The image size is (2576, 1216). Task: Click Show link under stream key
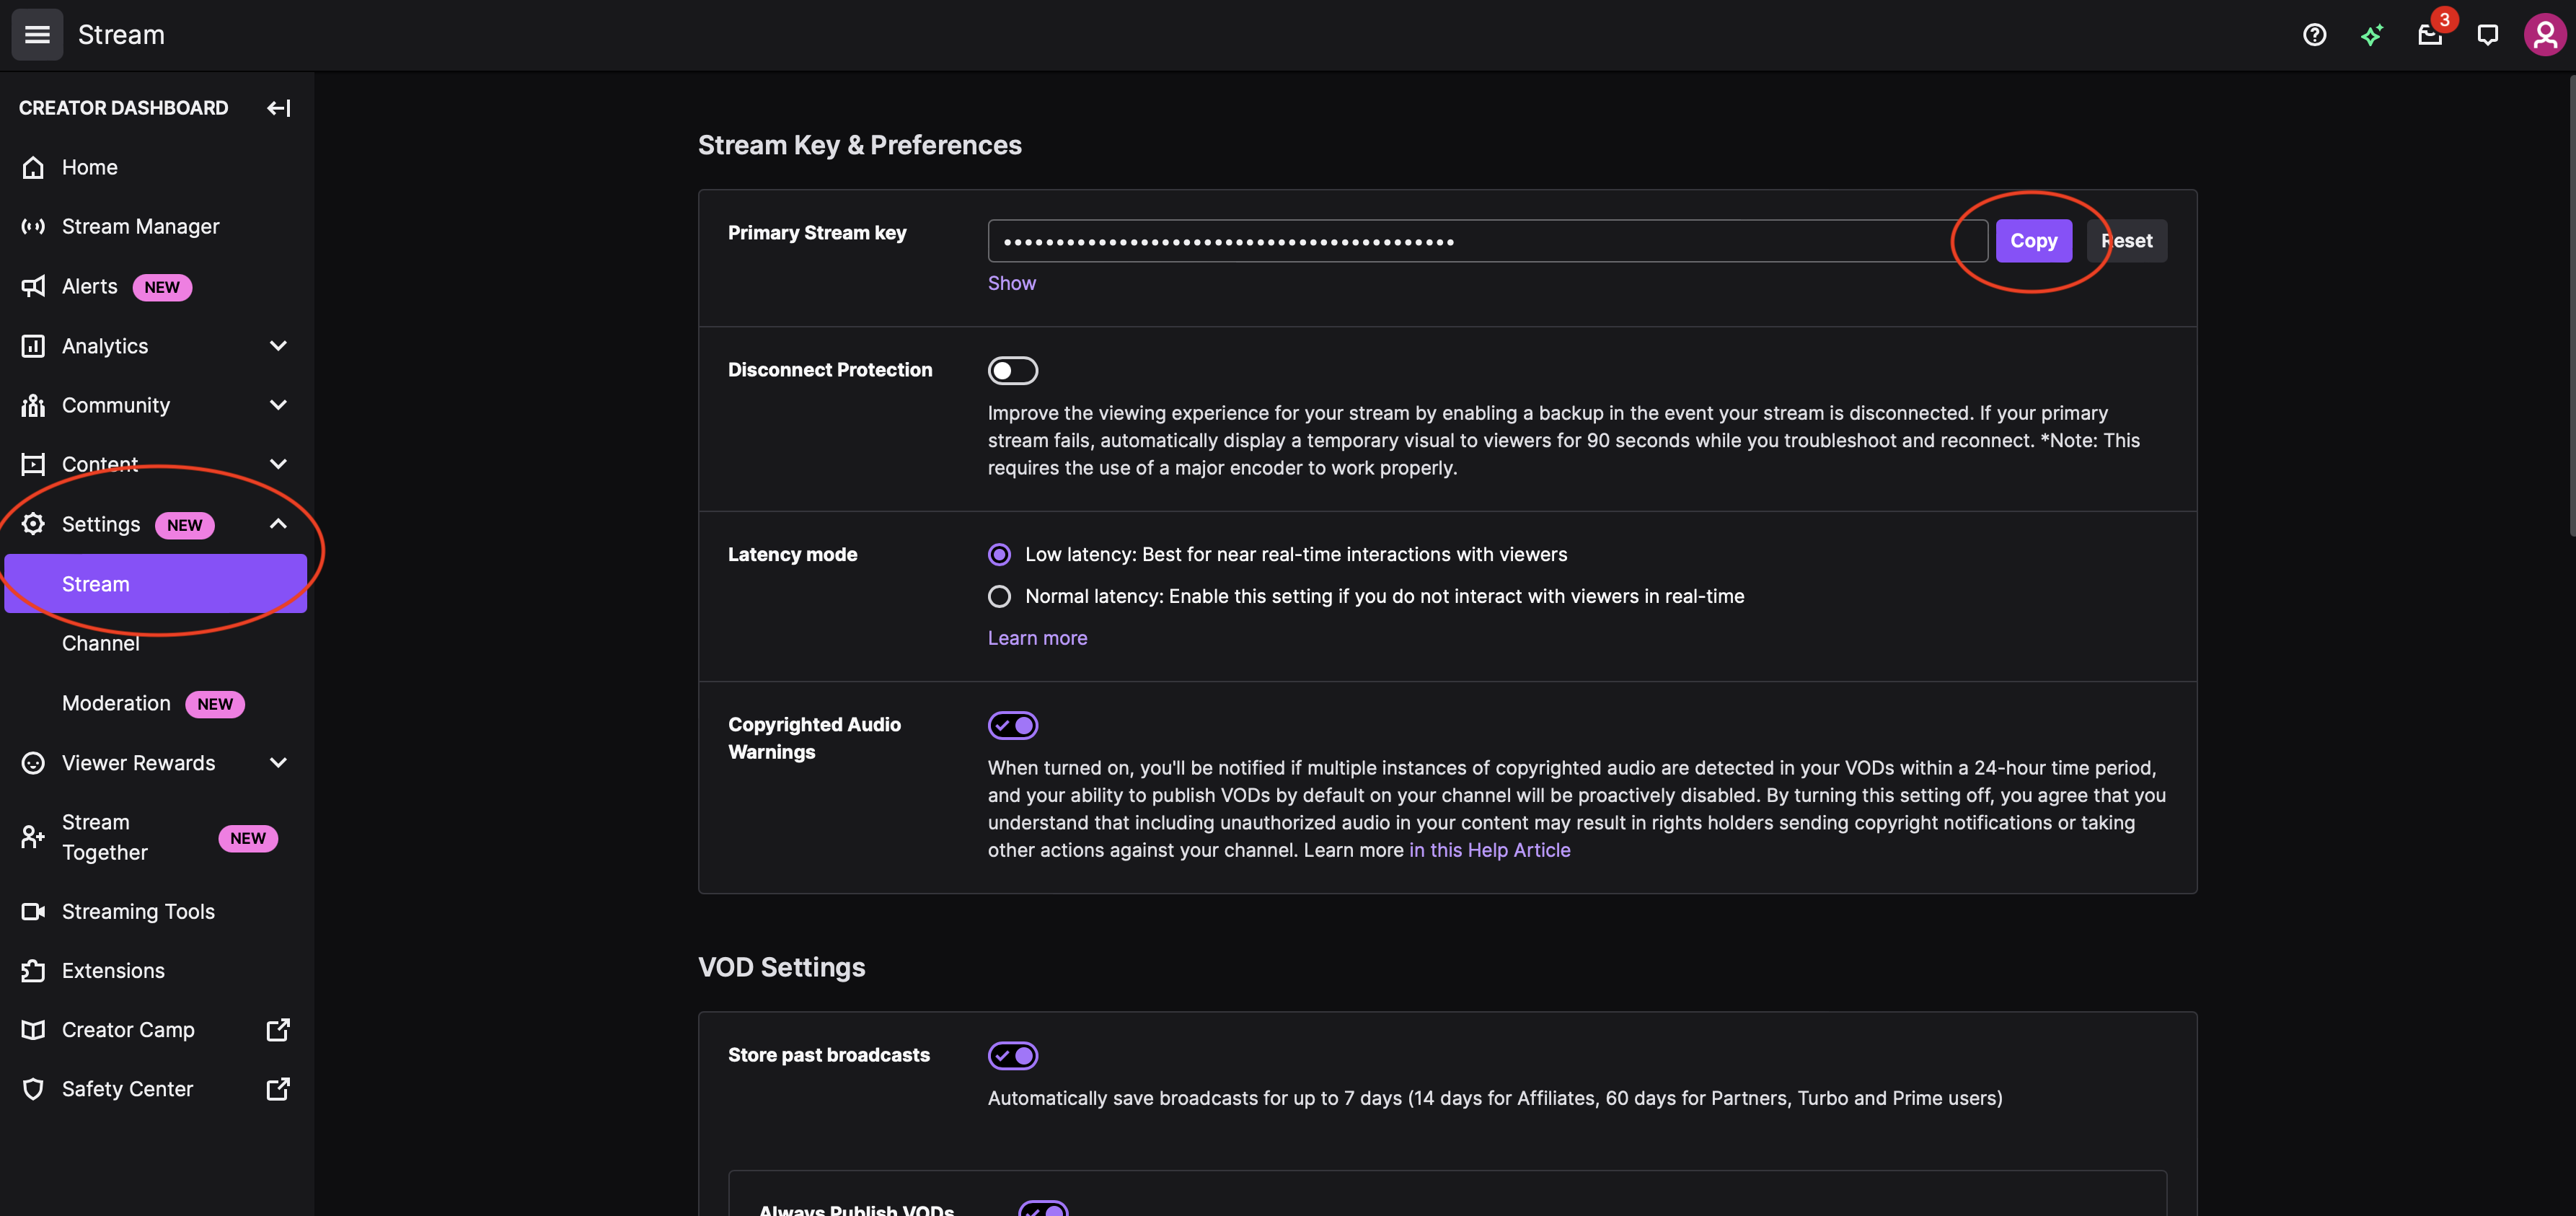(1011, 283)
